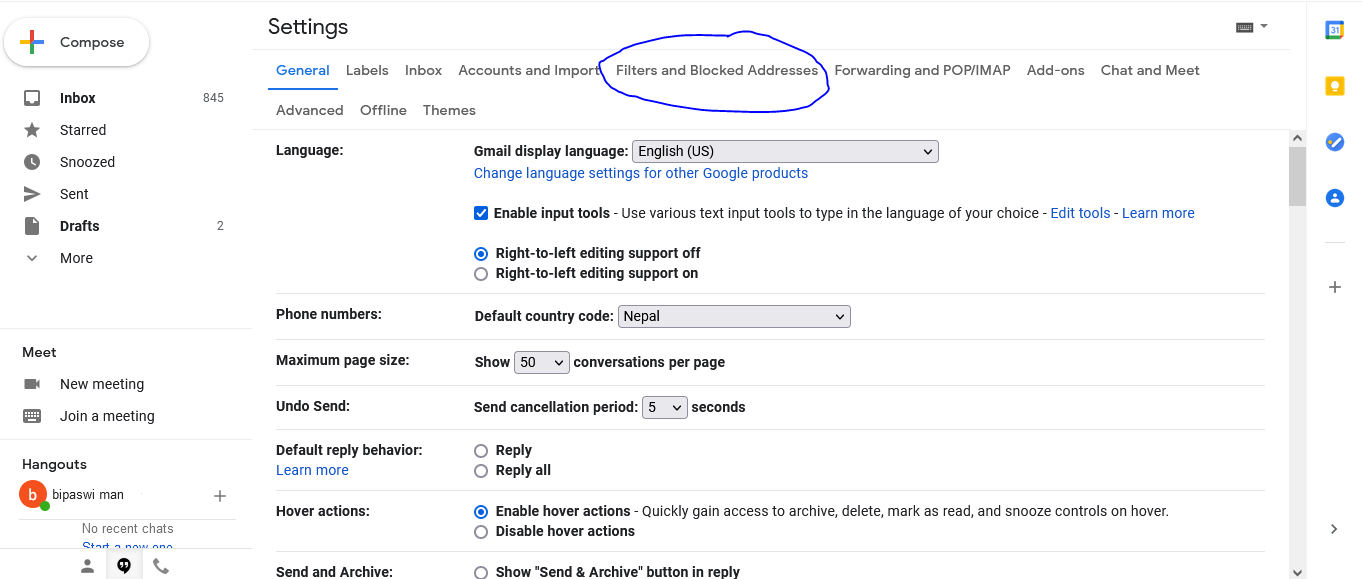Viewport: 1362px width, 579px height.
Task: Click Learn more link for input tools
Action: [1158, 213]
